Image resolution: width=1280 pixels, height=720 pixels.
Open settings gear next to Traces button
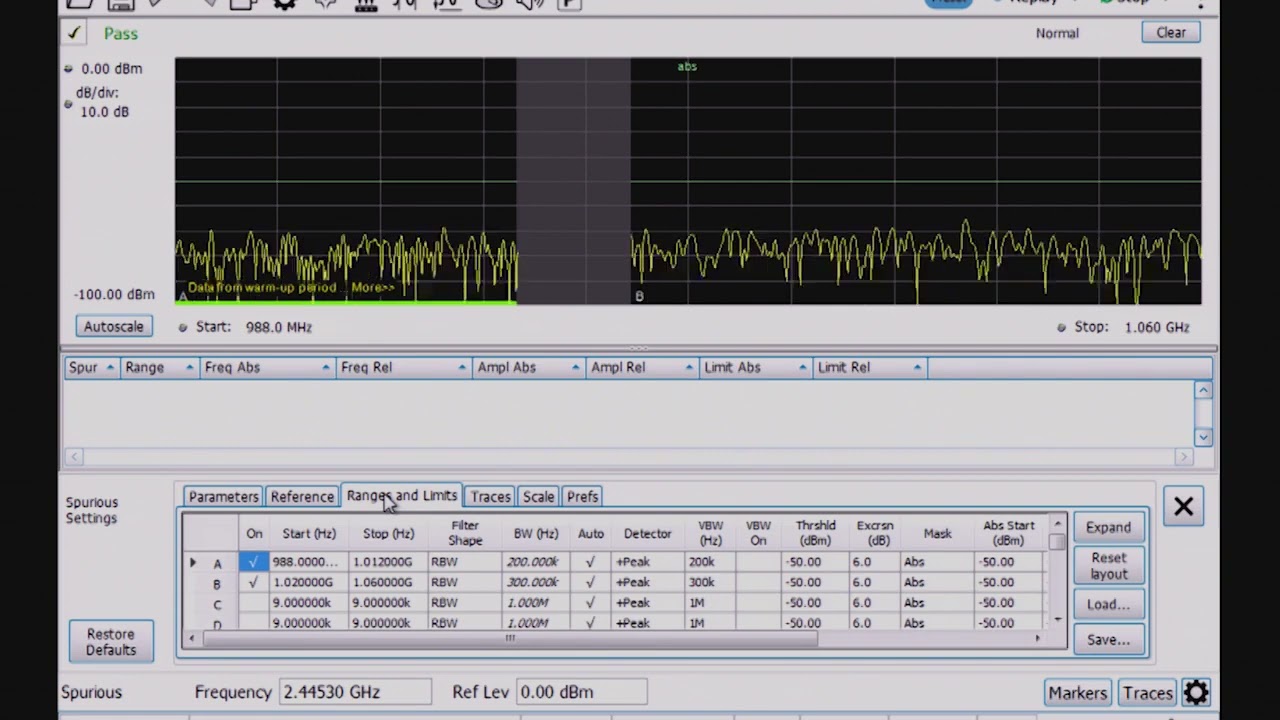click(x=1196, y=692)
